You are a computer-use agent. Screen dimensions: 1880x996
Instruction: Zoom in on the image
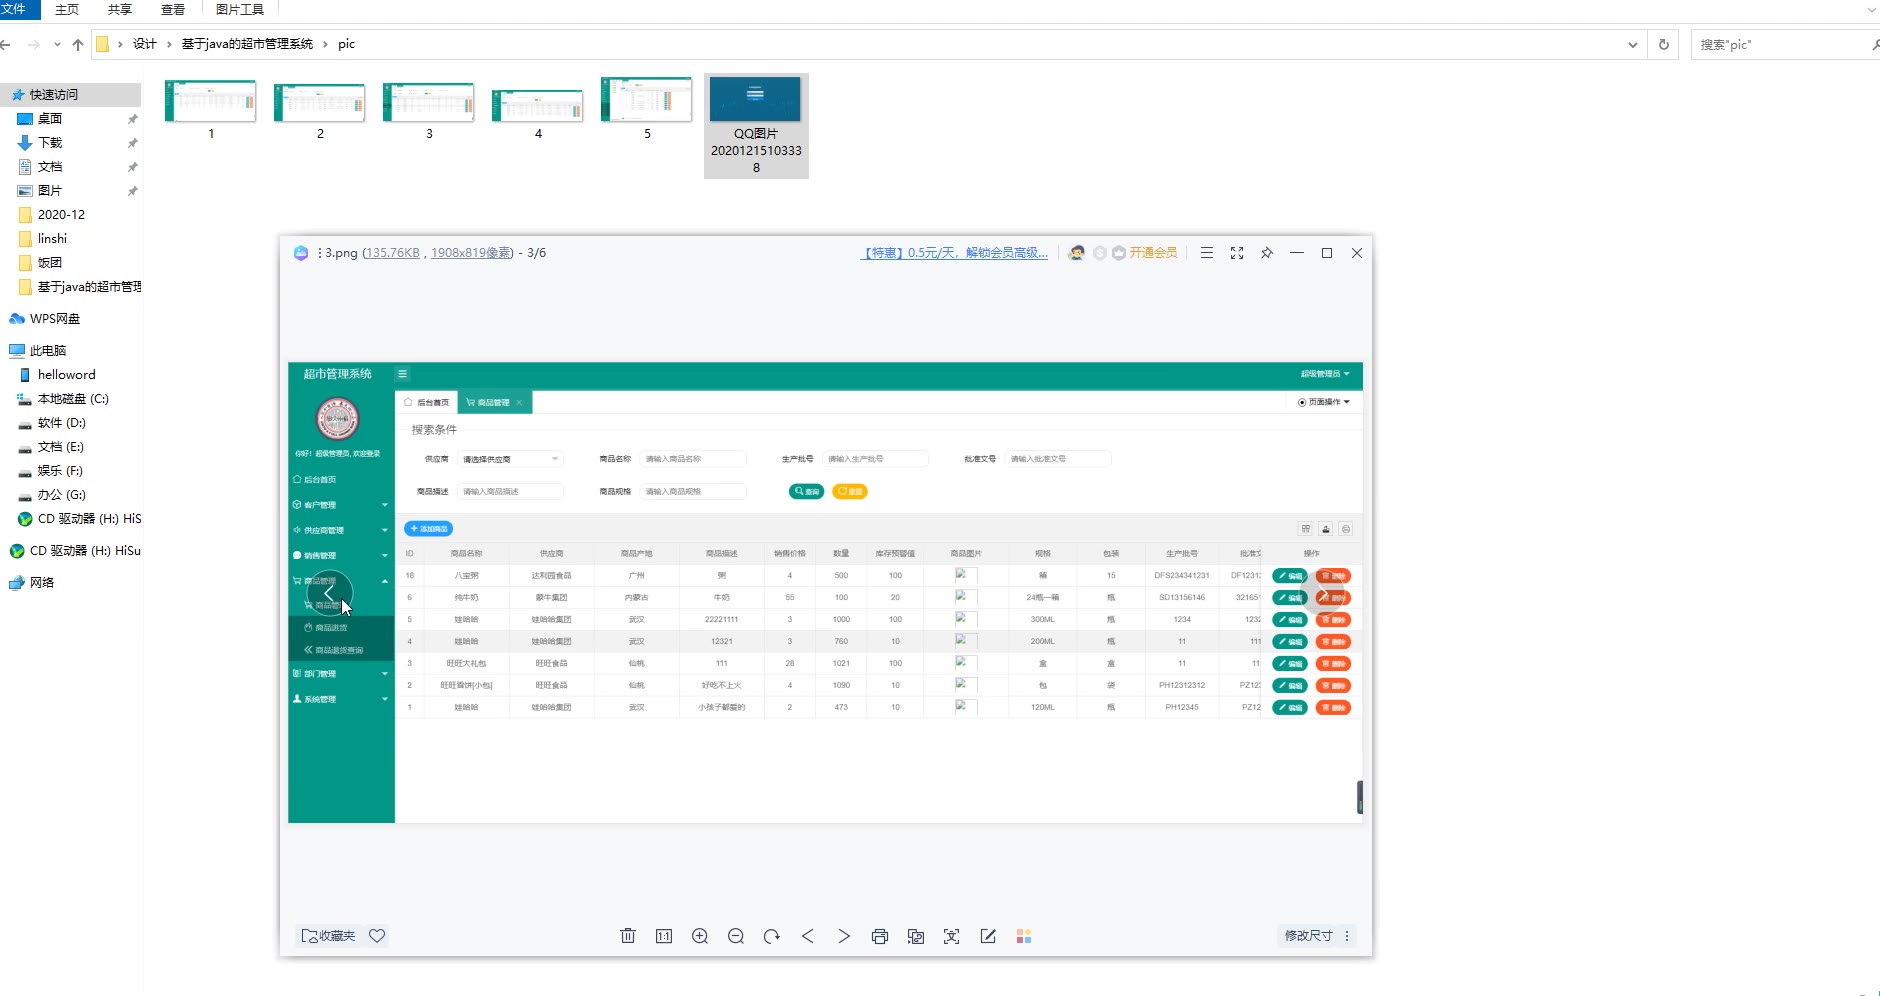pos(700,936)
